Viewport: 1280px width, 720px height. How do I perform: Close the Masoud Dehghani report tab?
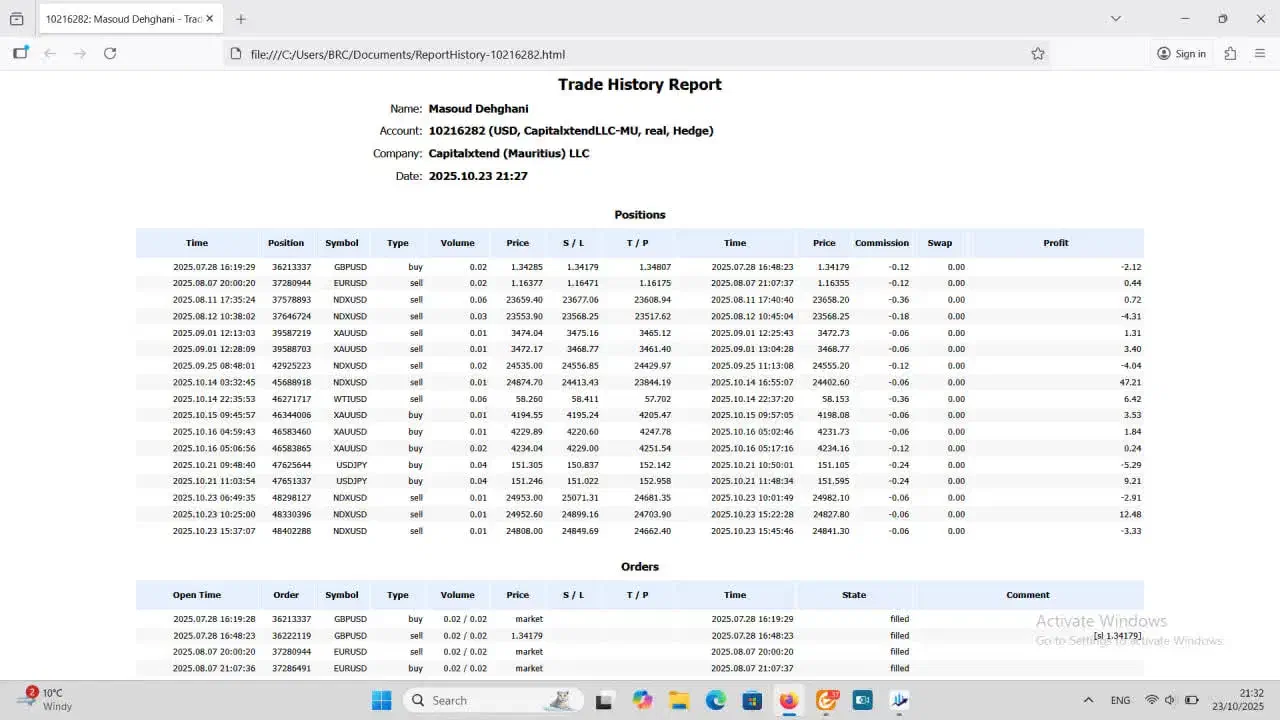(210, 19)
